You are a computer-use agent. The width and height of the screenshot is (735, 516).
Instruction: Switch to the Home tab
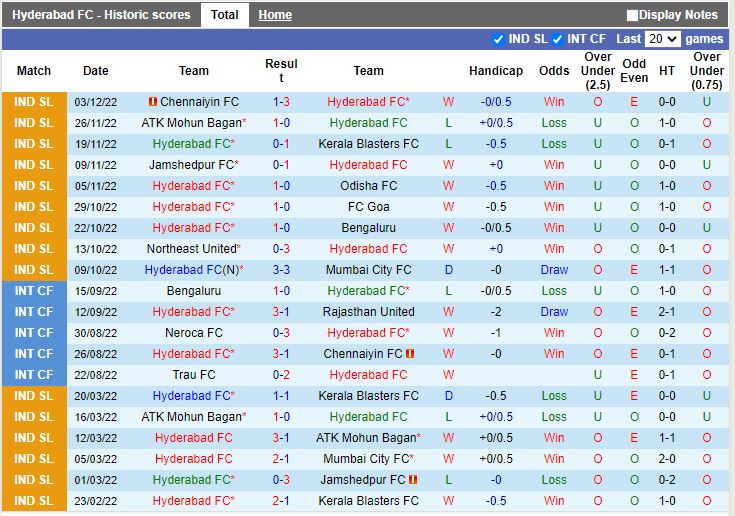pos(275,15)
